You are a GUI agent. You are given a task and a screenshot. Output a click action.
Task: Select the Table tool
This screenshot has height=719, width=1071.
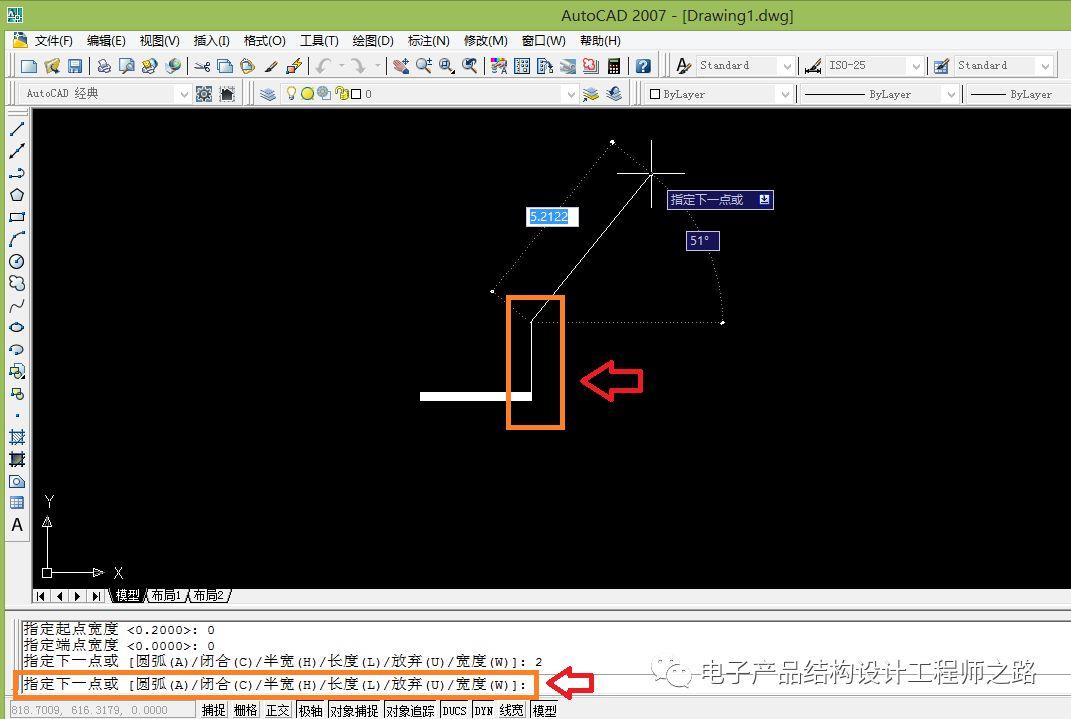coord(17,503)
